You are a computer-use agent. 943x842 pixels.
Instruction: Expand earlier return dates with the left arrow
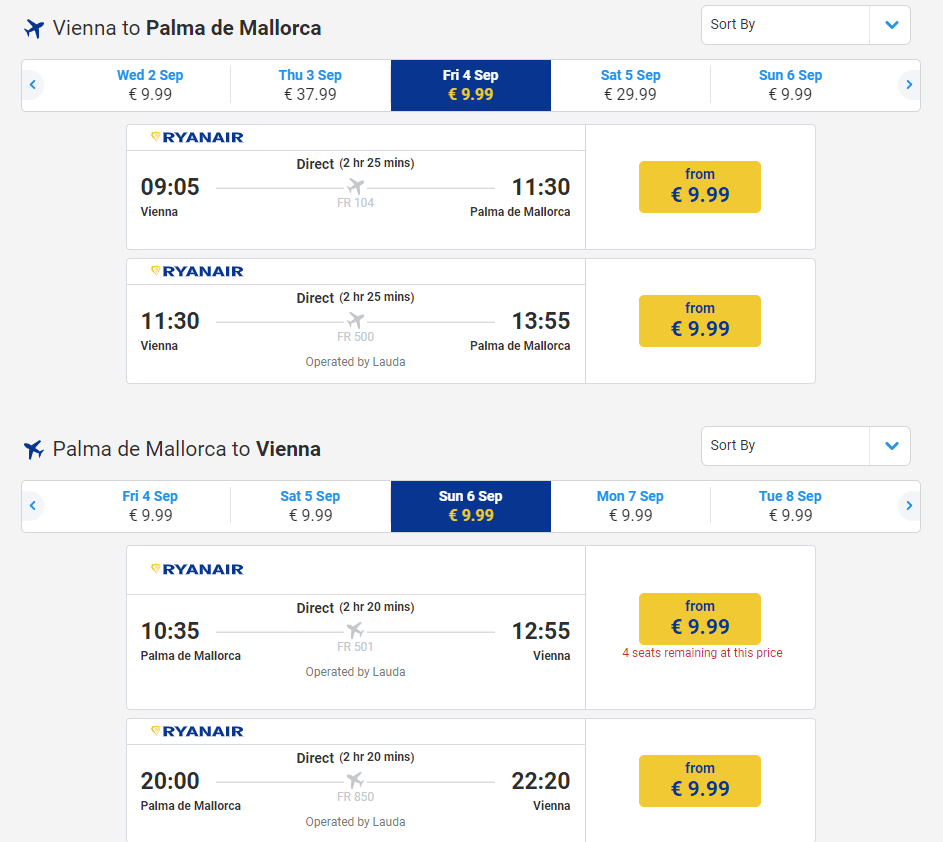33,506
